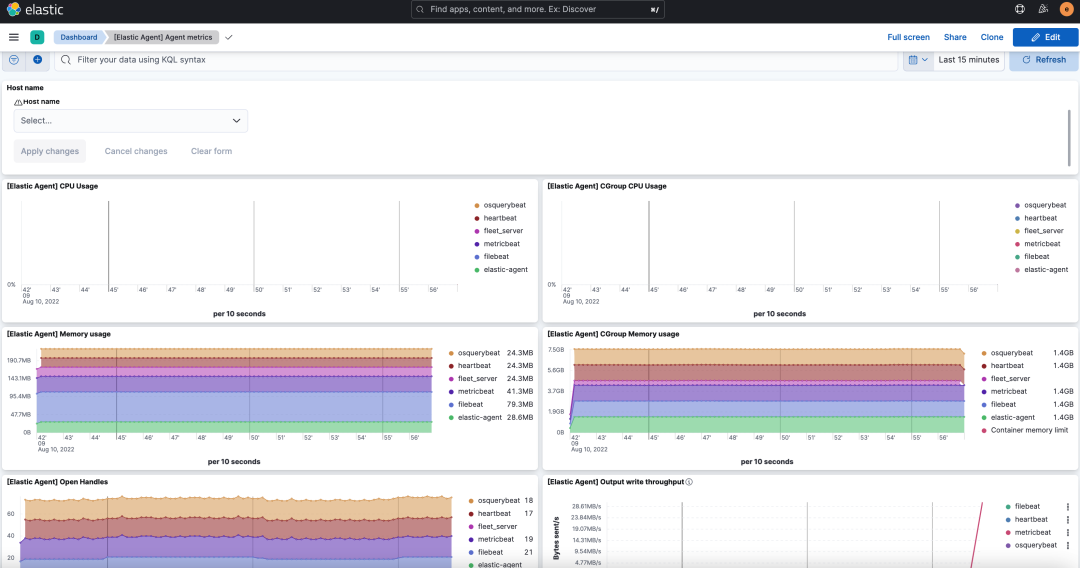Open the D space selector avatar
Viewport: 1080px width, 568px height.
tap(37, 37)
